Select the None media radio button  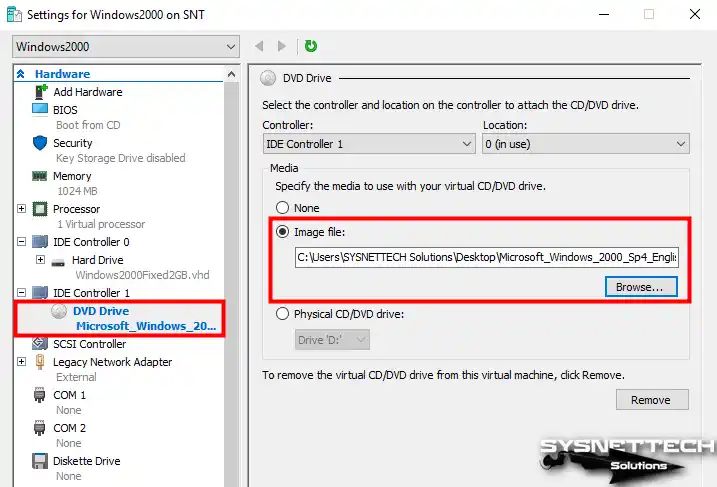[283, 208]
